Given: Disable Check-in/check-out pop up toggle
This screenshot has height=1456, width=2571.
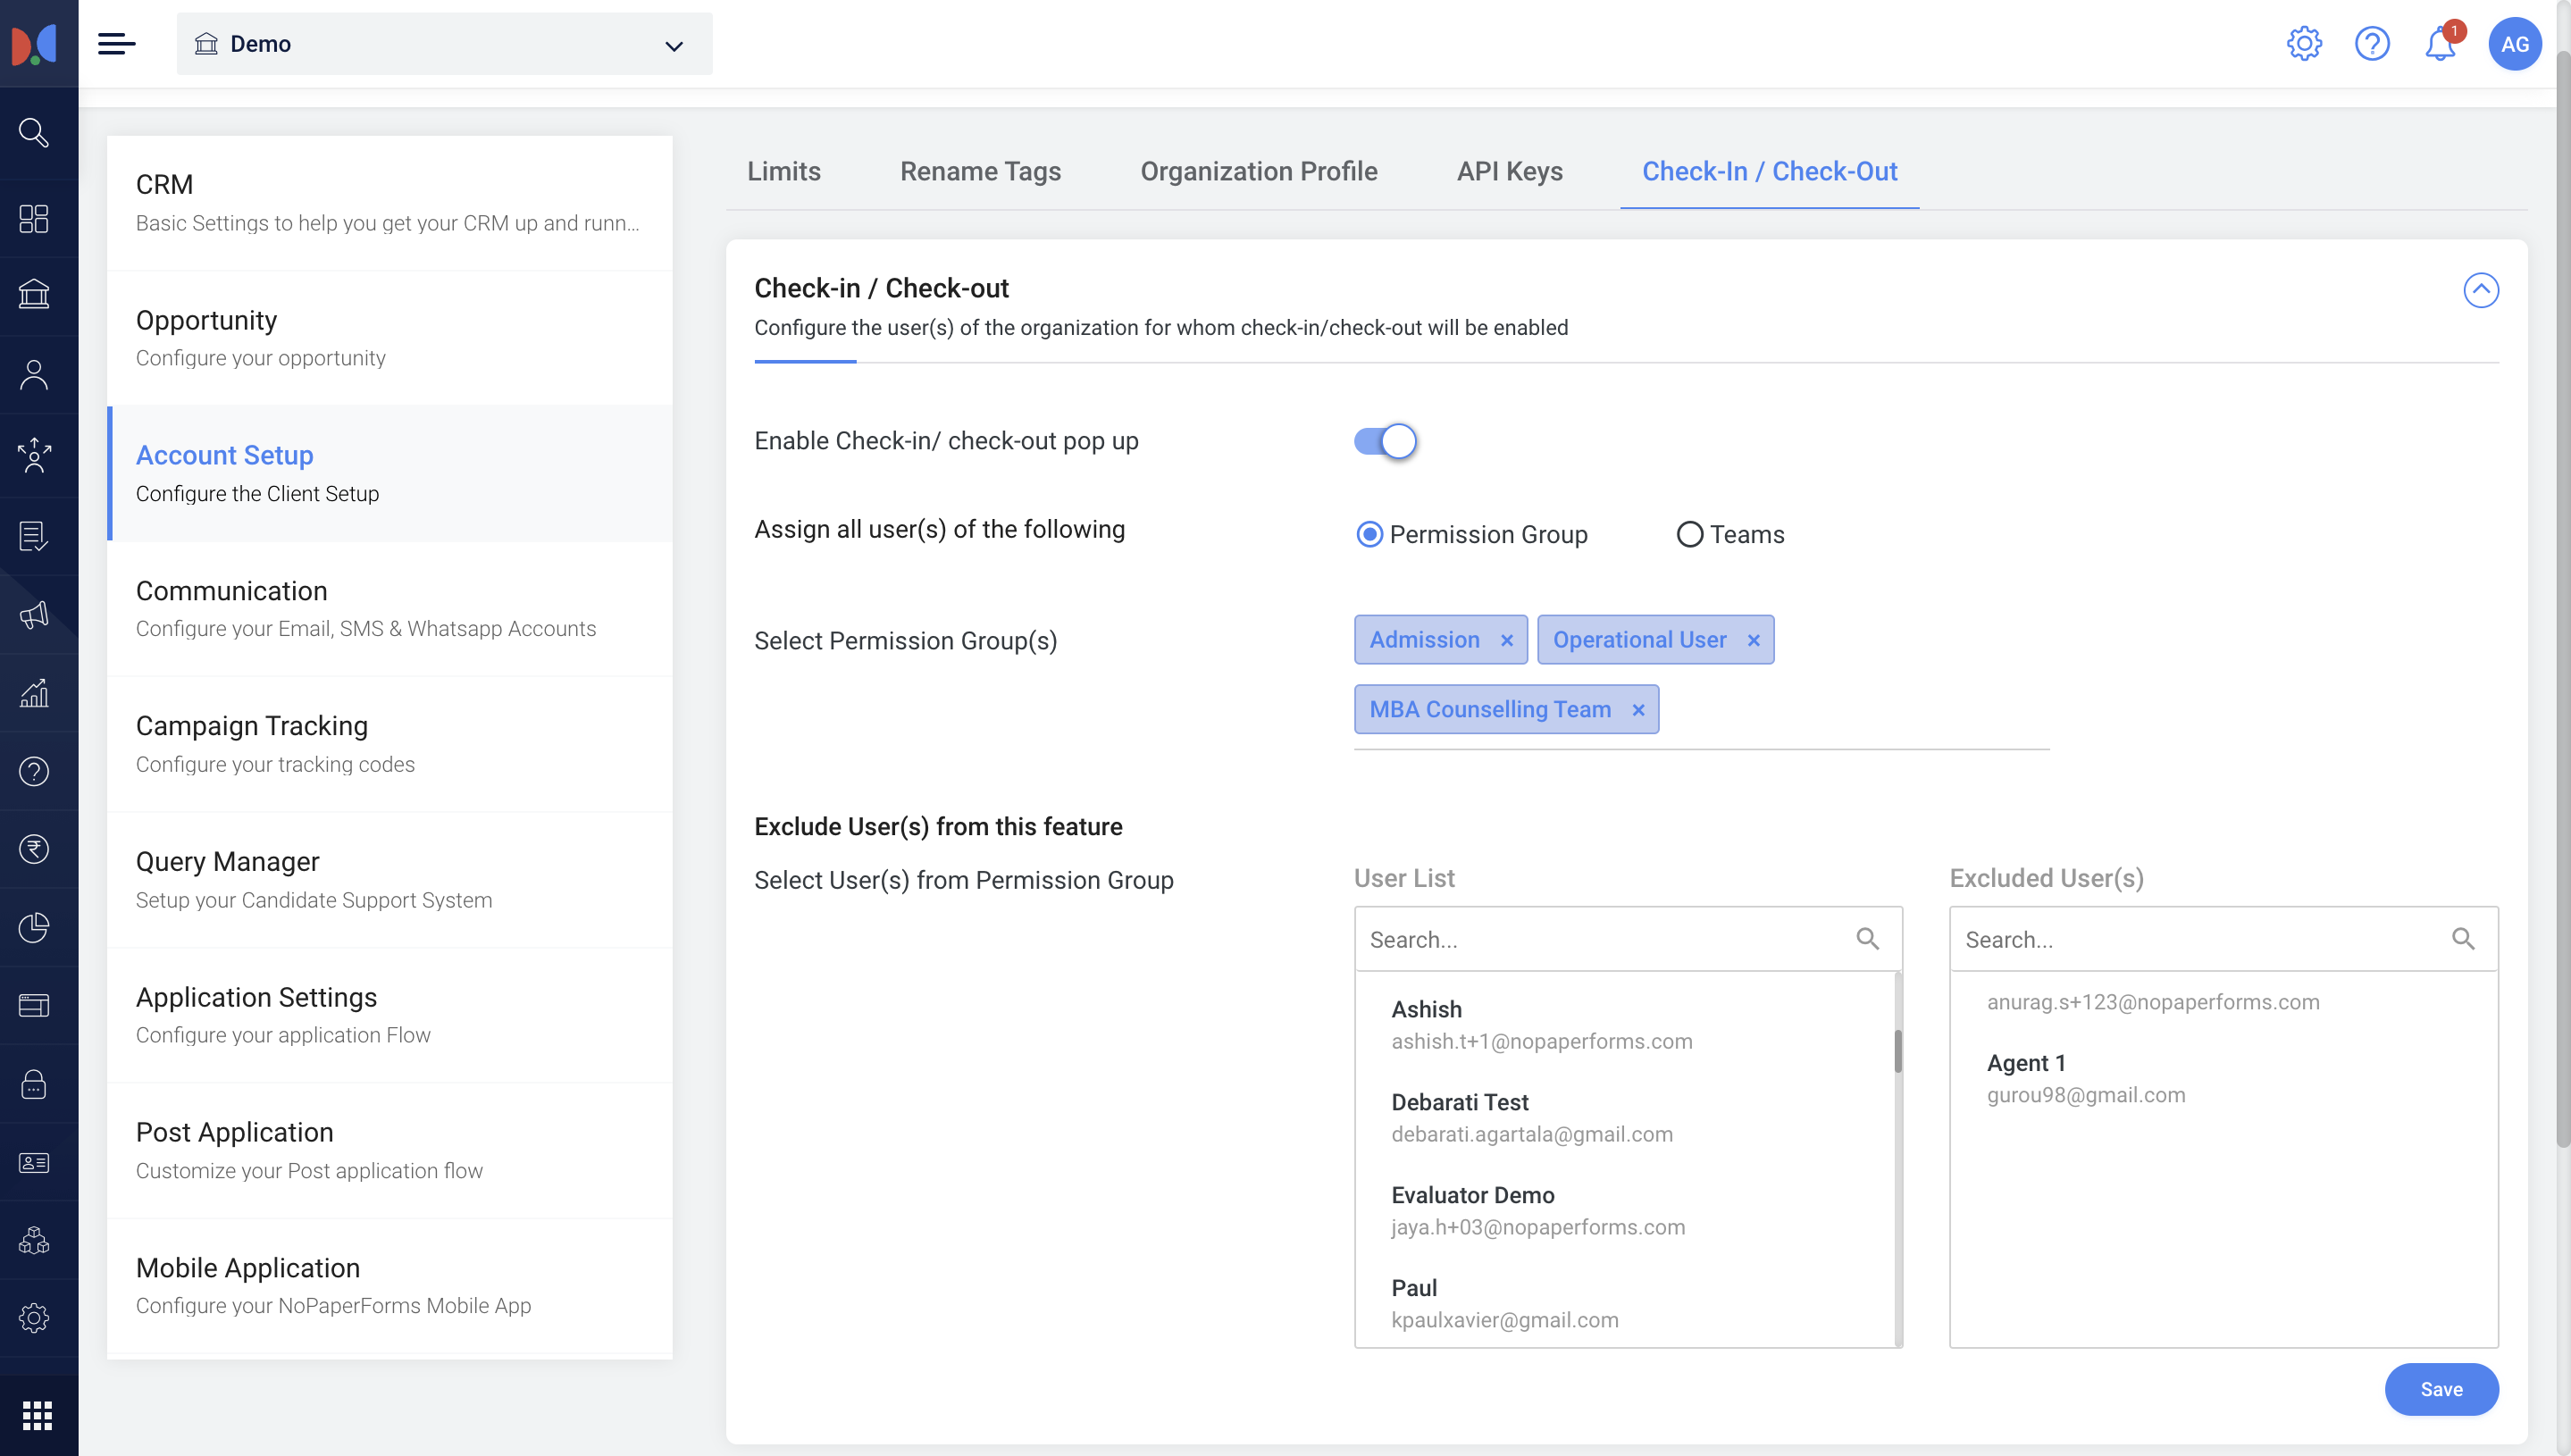Looking at the screenshot, I should (x=1385, y=441).
